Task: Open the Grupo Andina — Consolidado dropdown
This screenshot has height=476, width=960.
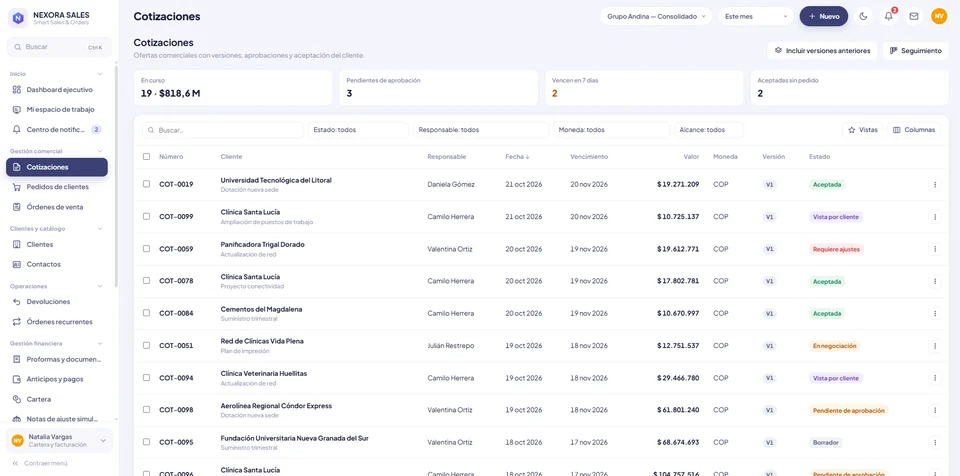Action: tap(656, 17)
